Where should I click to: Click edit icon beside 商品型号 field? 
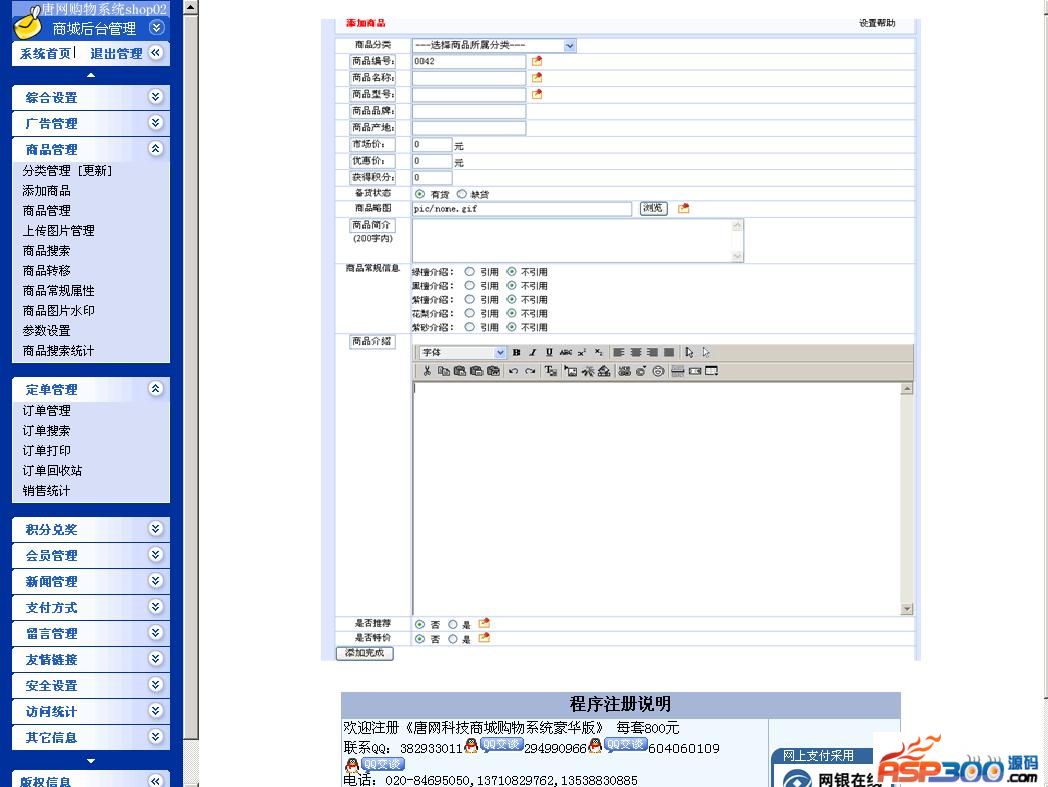[537, 94]
